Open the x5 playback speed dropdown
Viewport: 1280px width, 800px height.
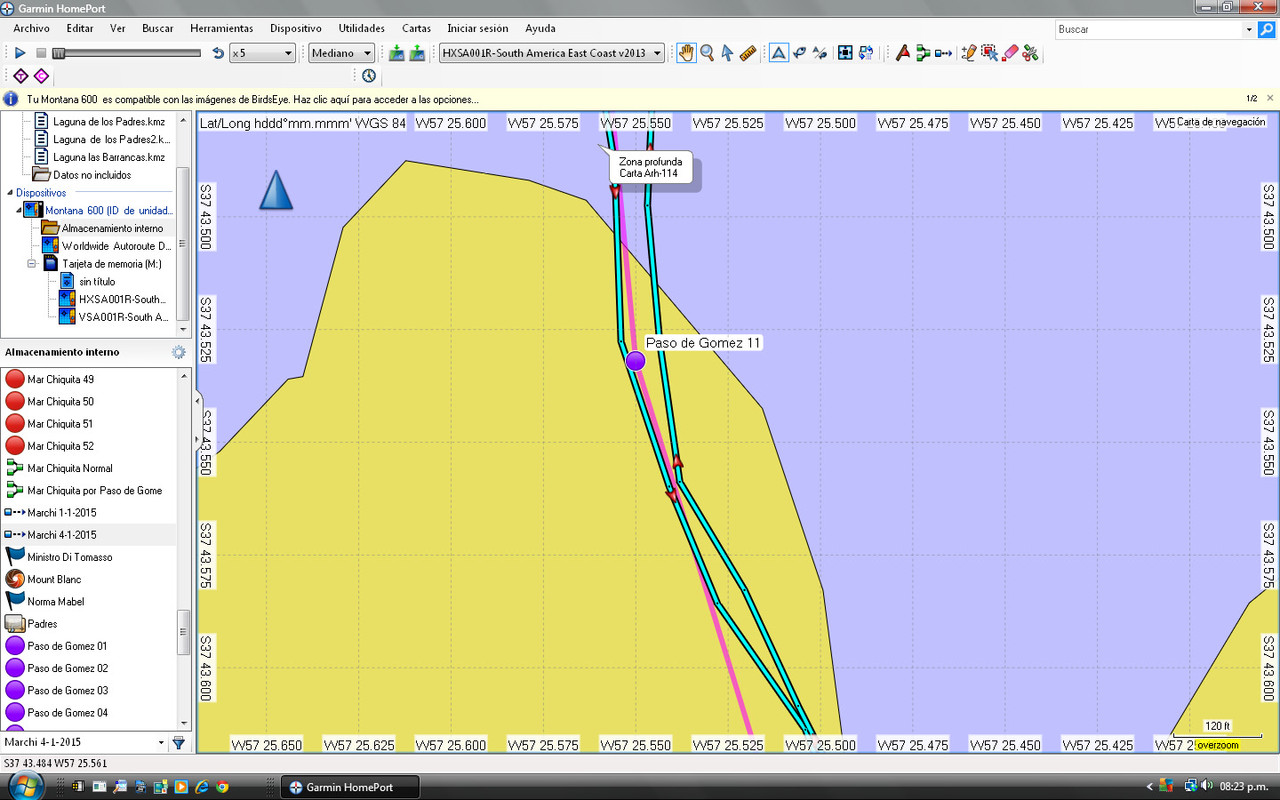pos(262,53)
